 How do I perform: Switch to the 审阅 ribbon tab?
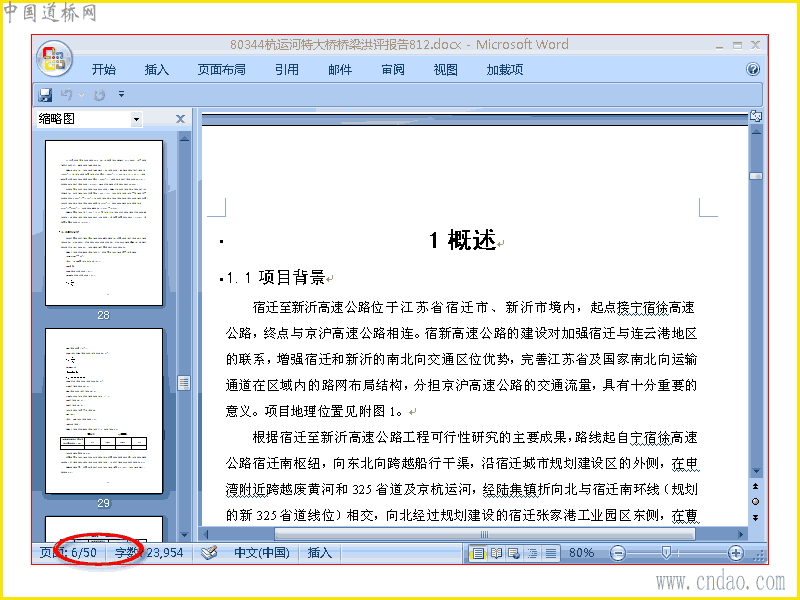point(393,69)
